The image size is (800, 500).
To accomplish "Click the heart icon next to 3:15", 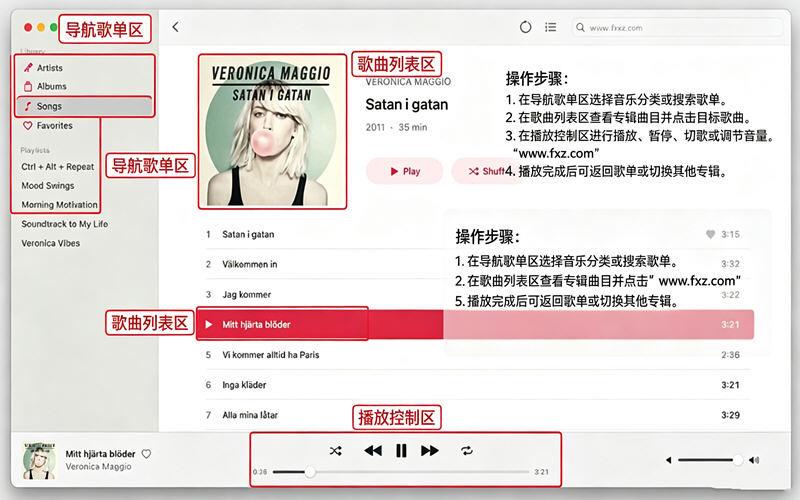I will 710,234.
